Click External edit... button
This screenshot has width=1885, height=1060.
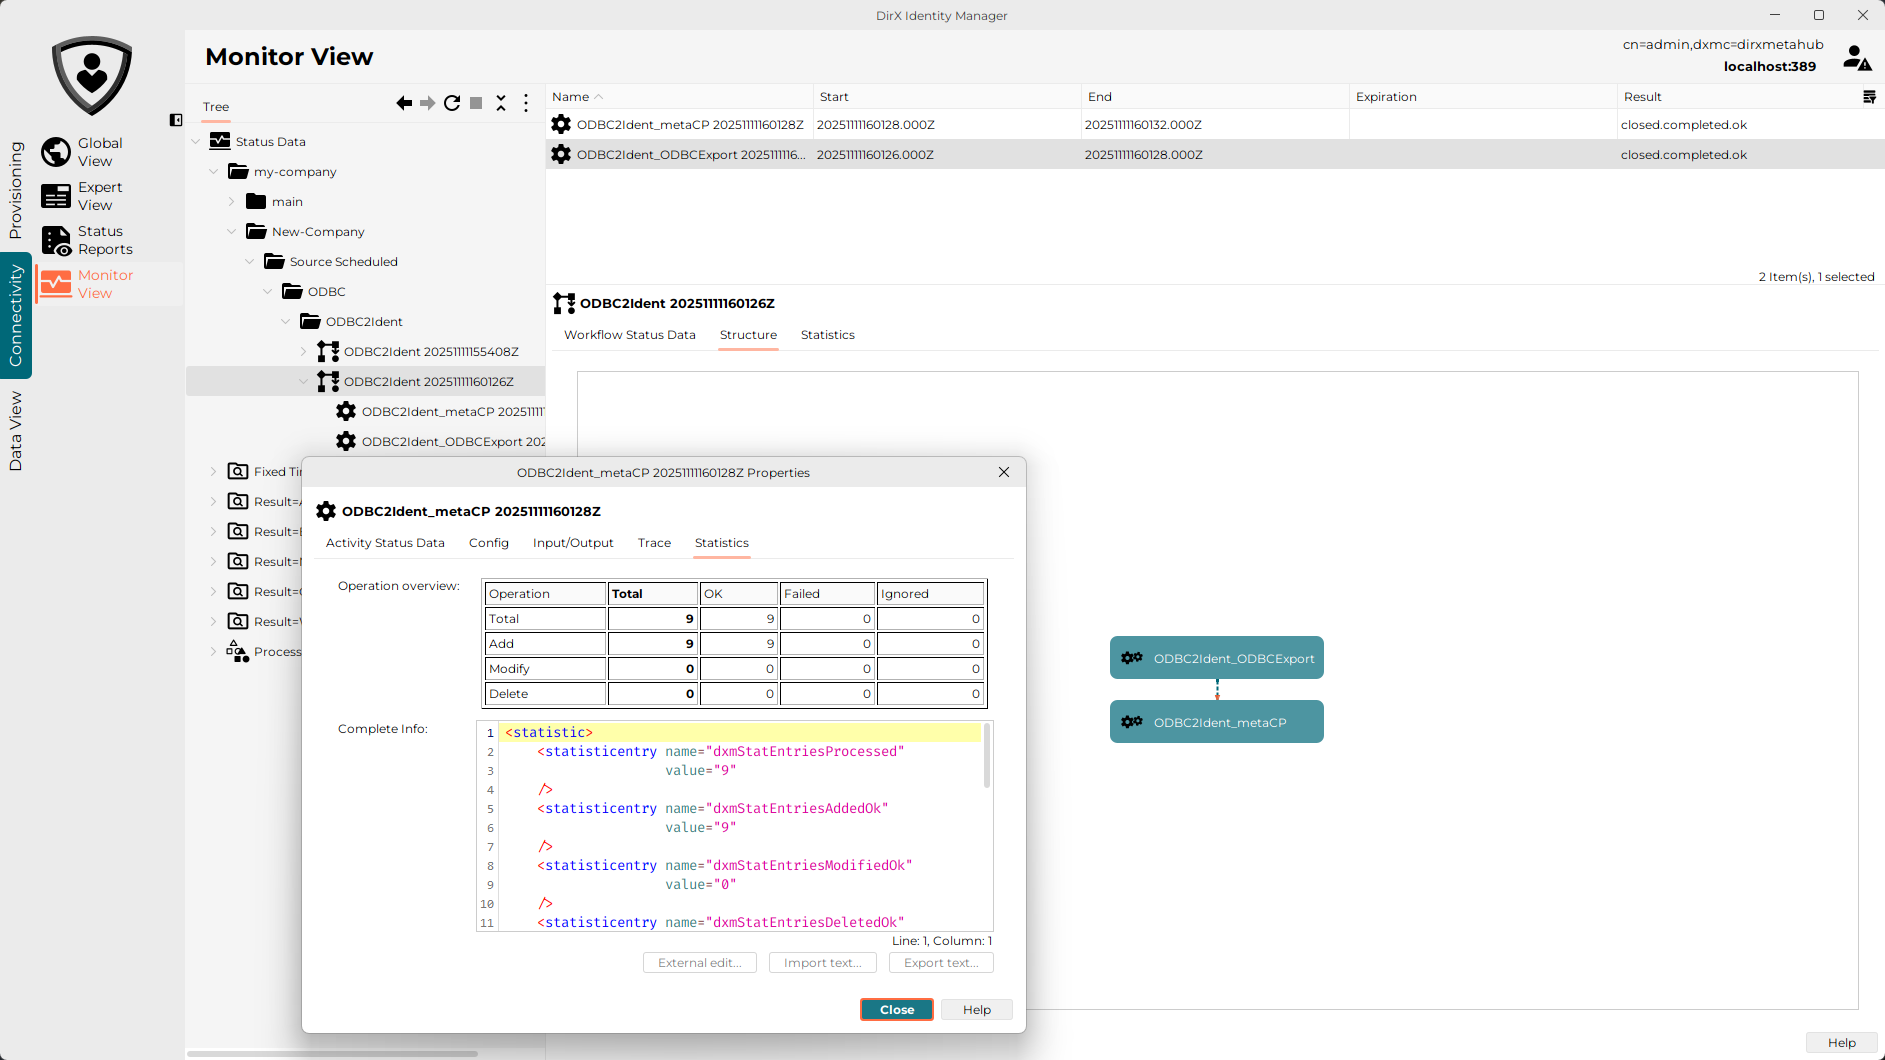700,963
